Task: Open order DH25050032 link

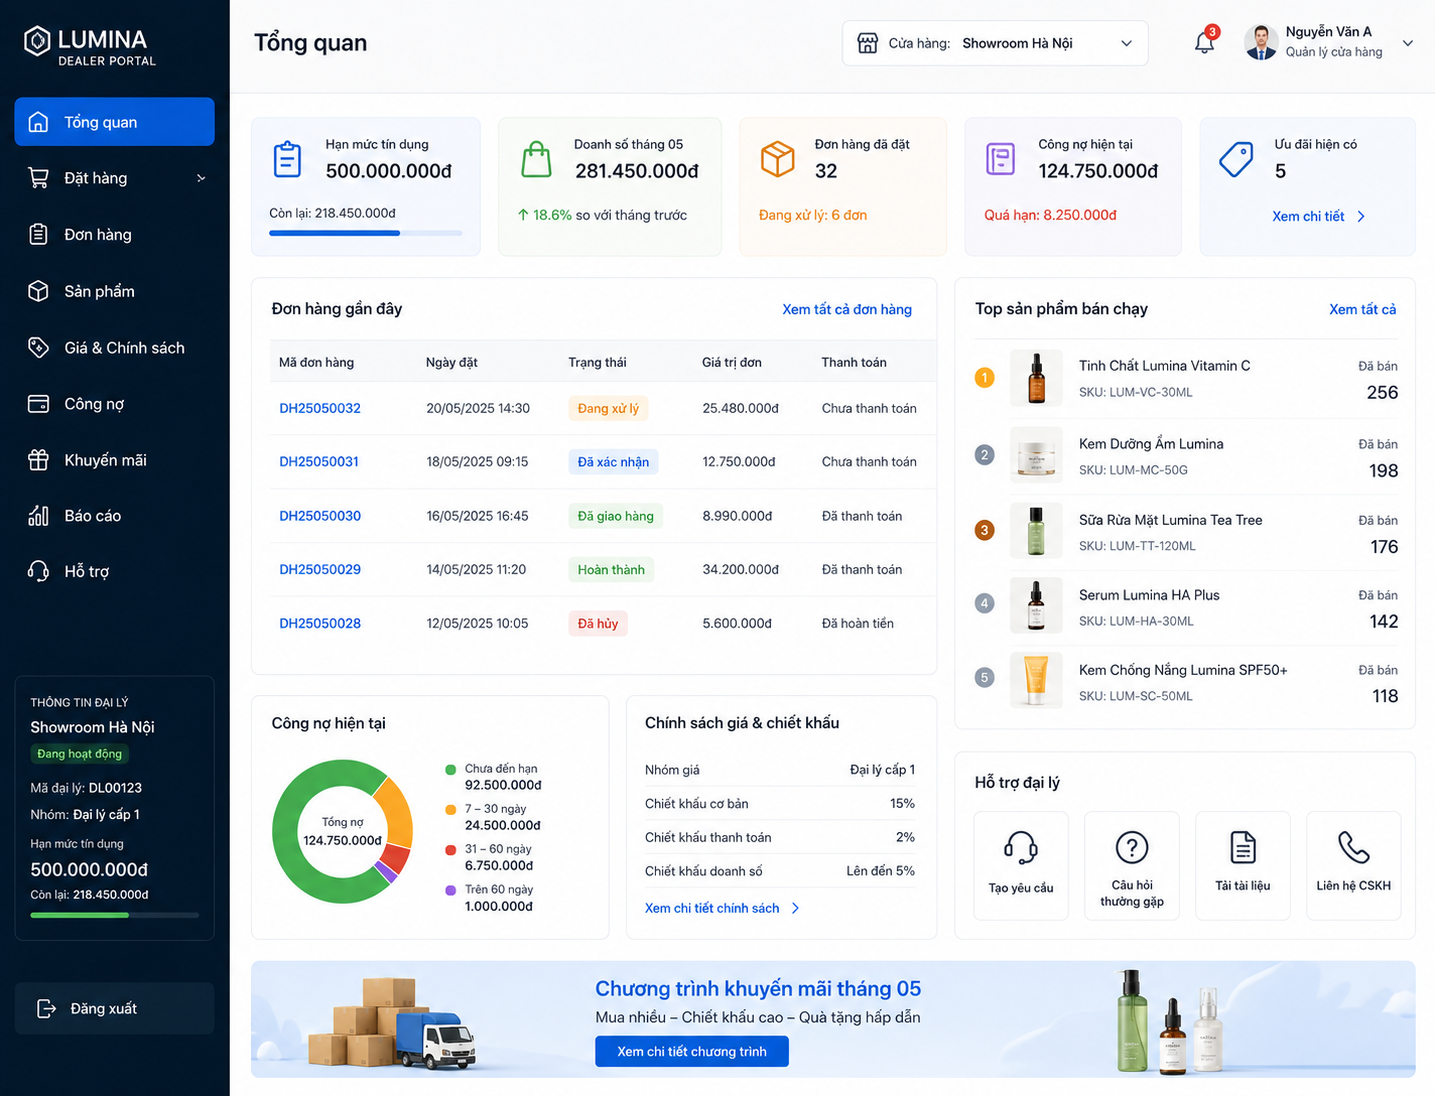Action: click(320, 408)
